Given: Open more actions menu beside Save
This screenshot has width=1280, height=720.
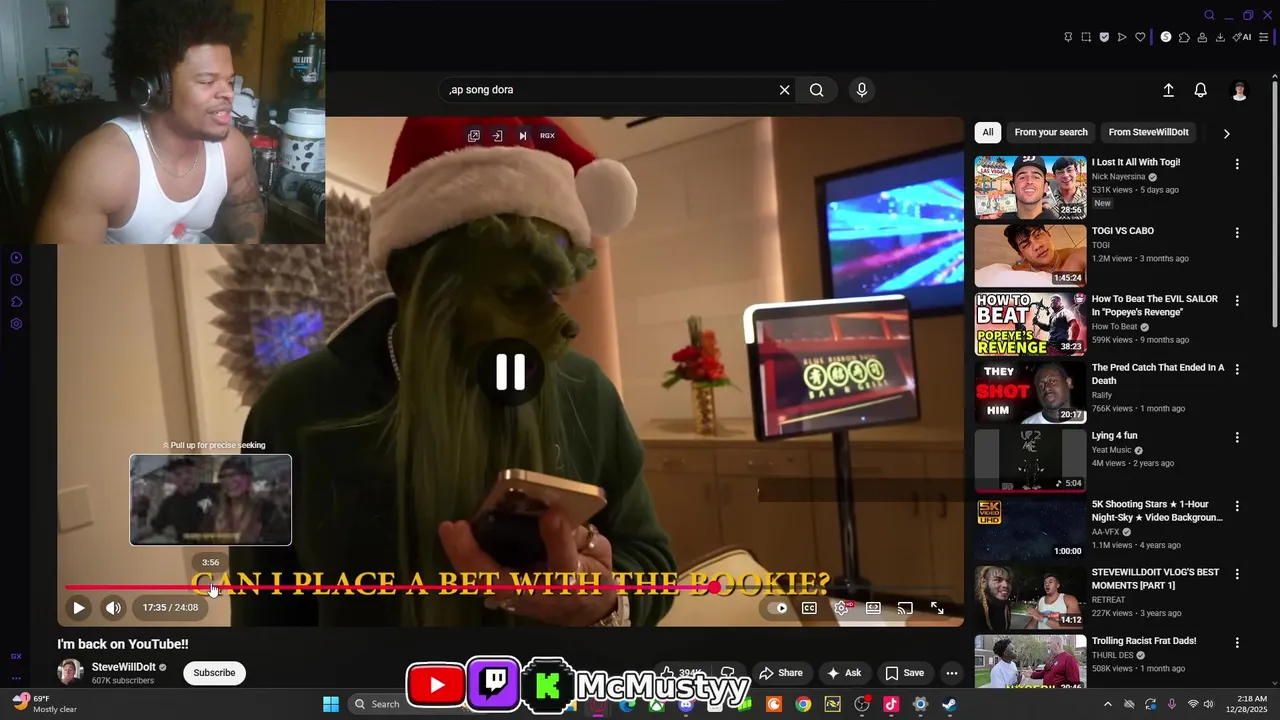Looking at the screenshot, I should click(x=952, y=673).
